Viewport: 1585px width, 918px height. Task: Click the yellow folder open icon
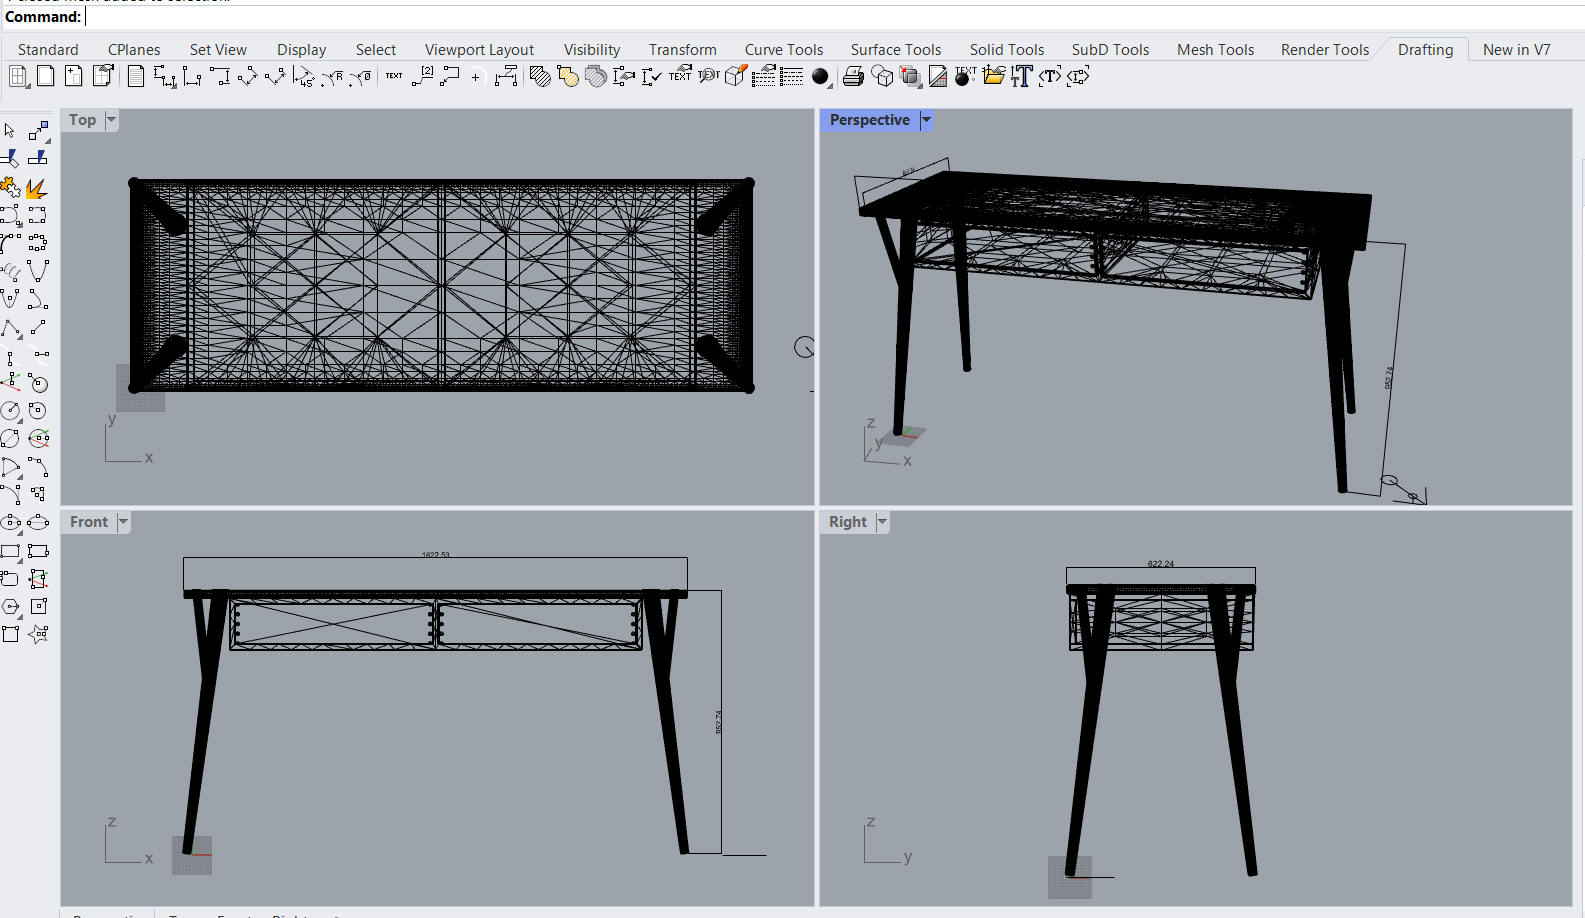coord(994,76)
